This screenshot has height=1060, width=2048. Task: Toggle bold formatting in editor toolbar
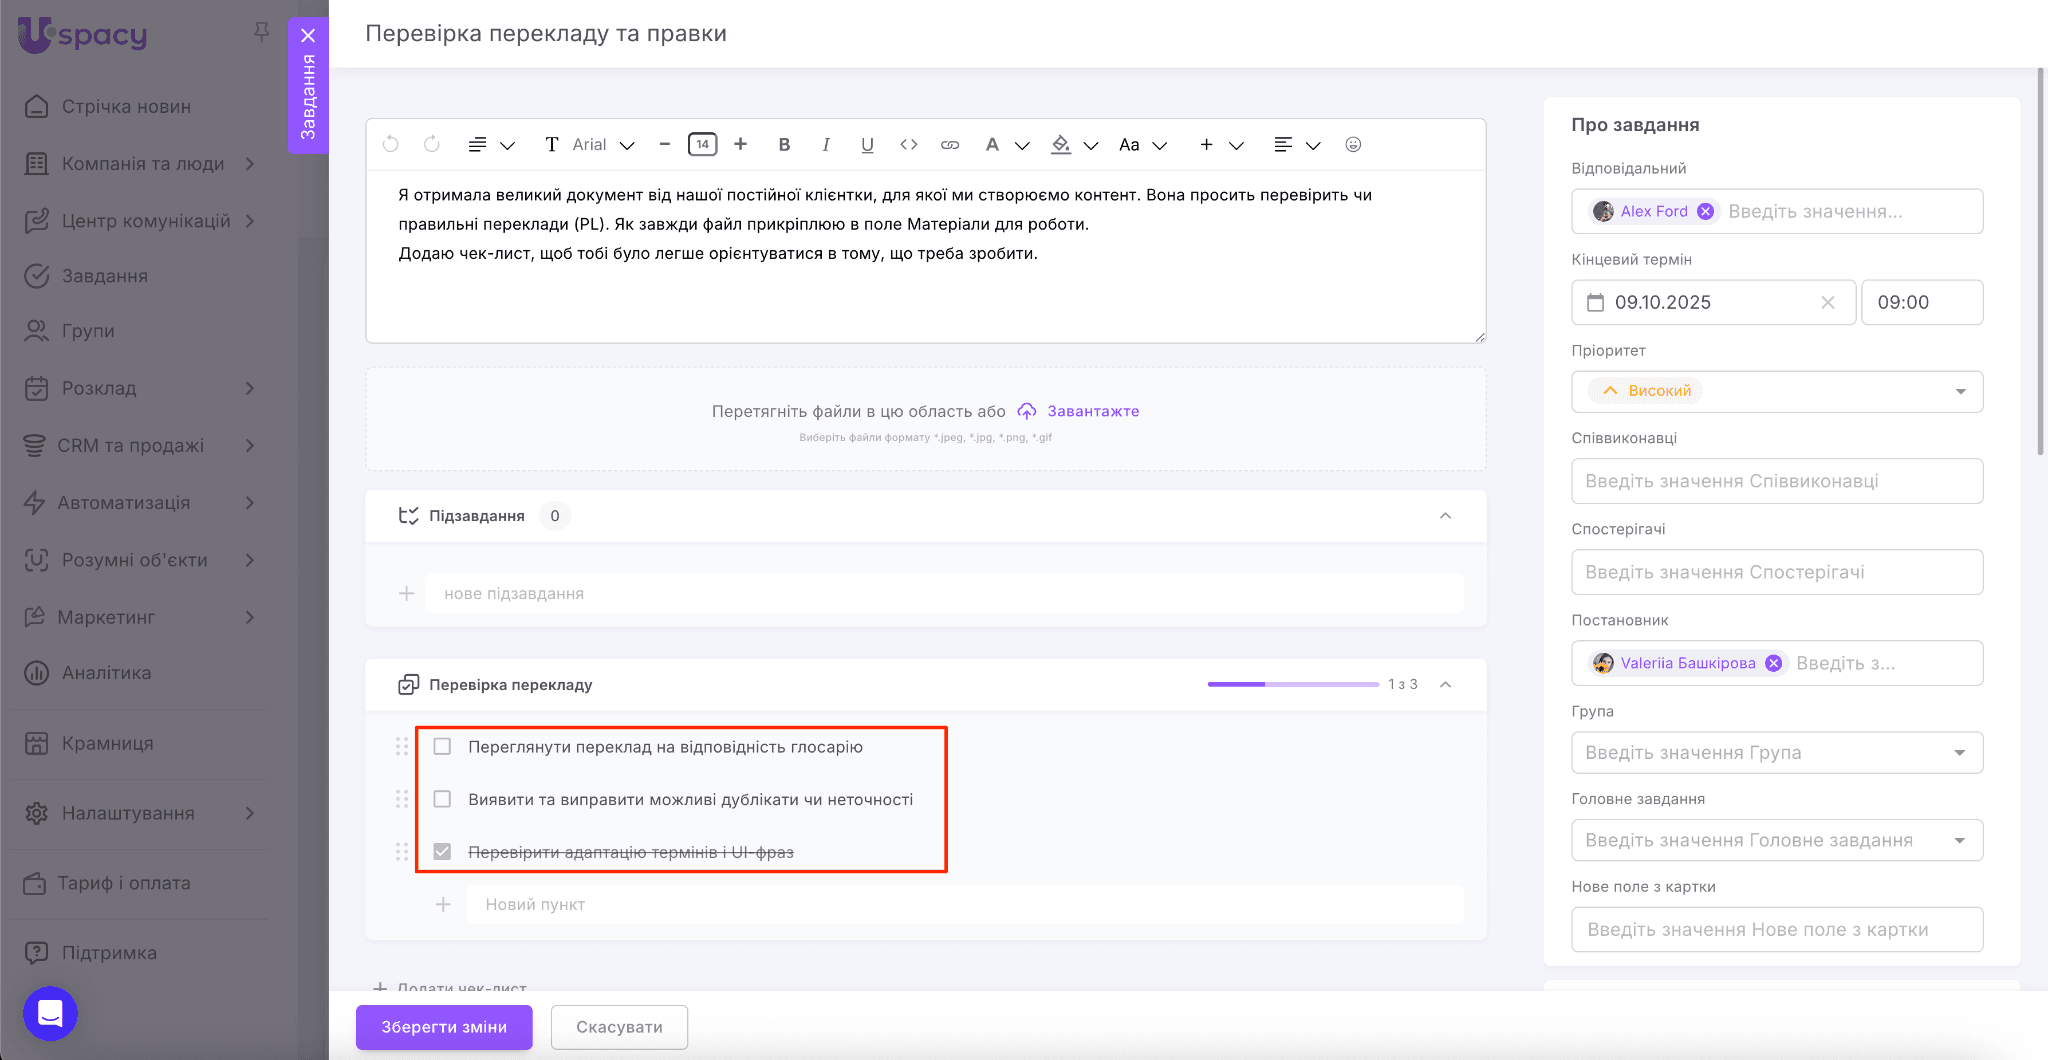(784, 145)
